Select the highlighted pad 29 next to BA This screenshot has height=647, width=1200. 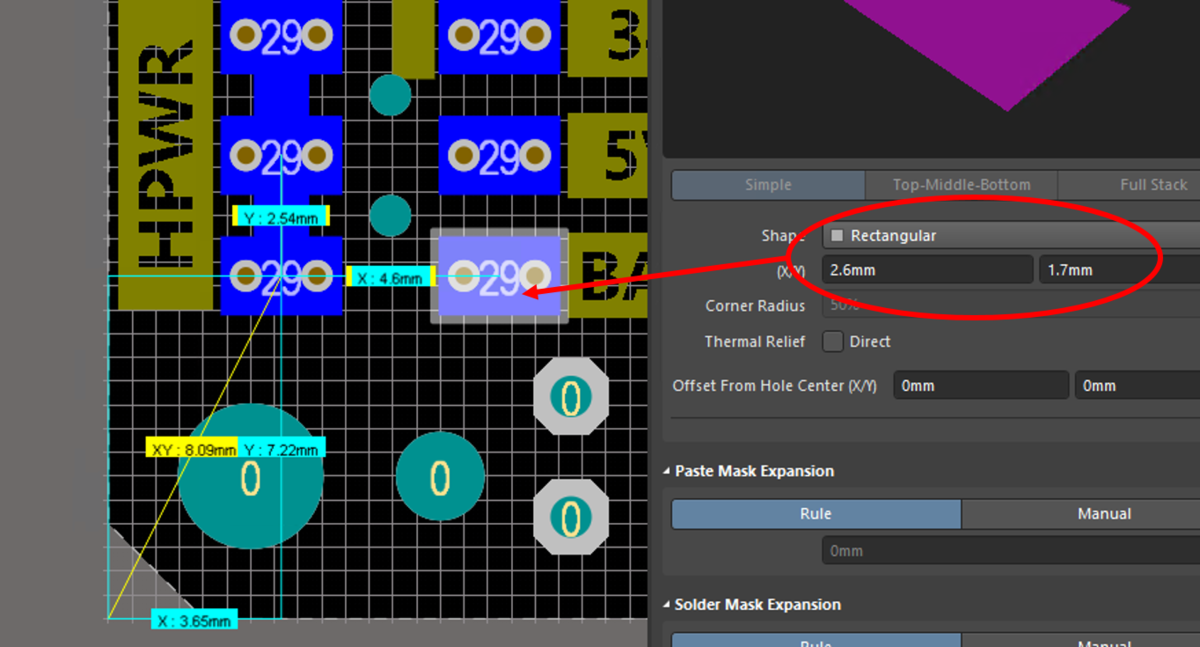coord(500,276)
